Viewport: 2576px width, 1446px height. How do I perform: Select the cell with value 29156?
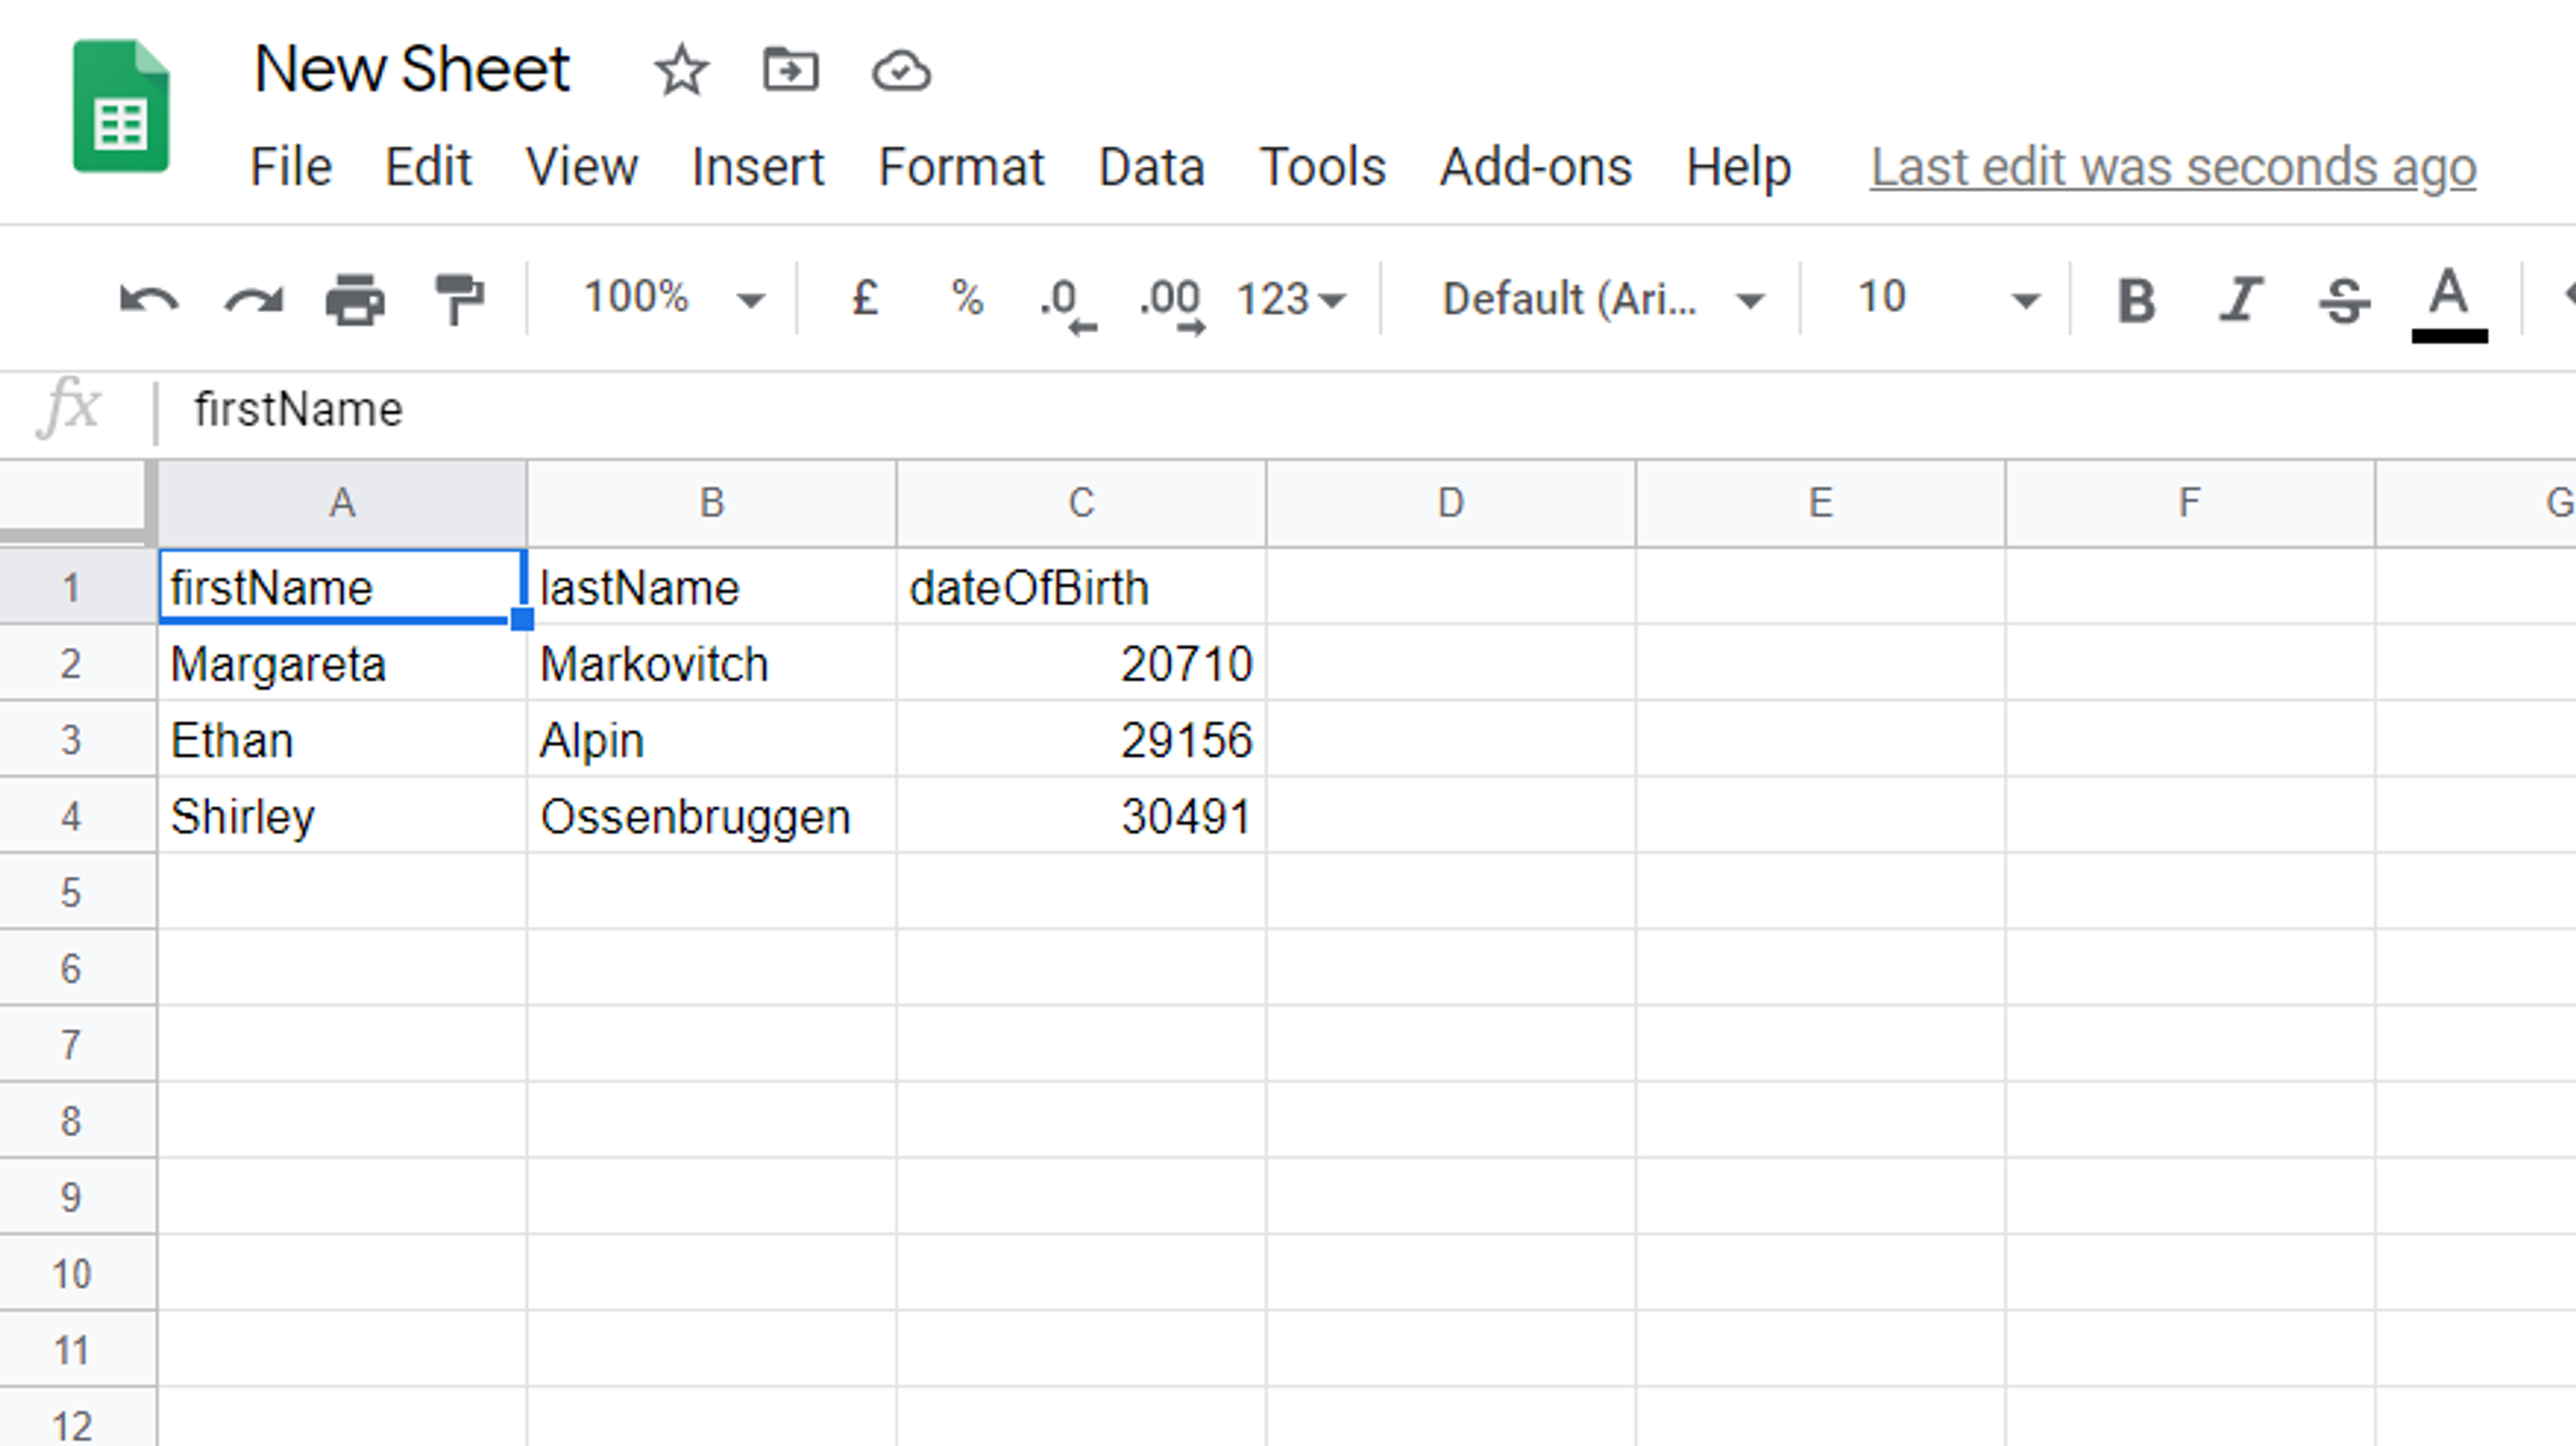(x=1081, y=740)
